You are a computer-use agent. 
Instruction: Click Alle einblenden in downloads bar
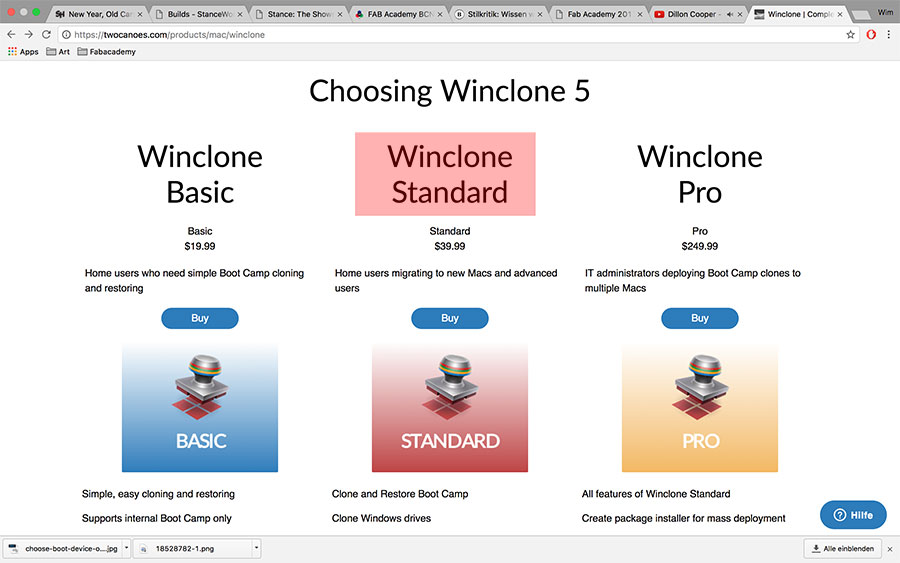point(842,549)
